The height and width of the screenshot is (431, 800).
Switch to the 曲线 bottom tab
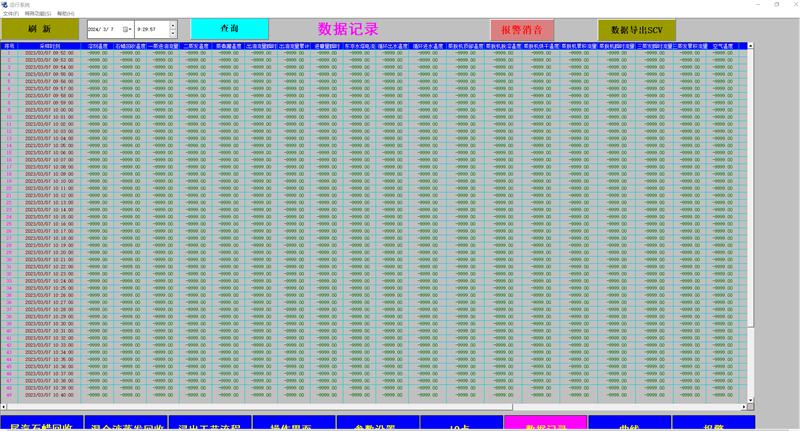(629, 423)
